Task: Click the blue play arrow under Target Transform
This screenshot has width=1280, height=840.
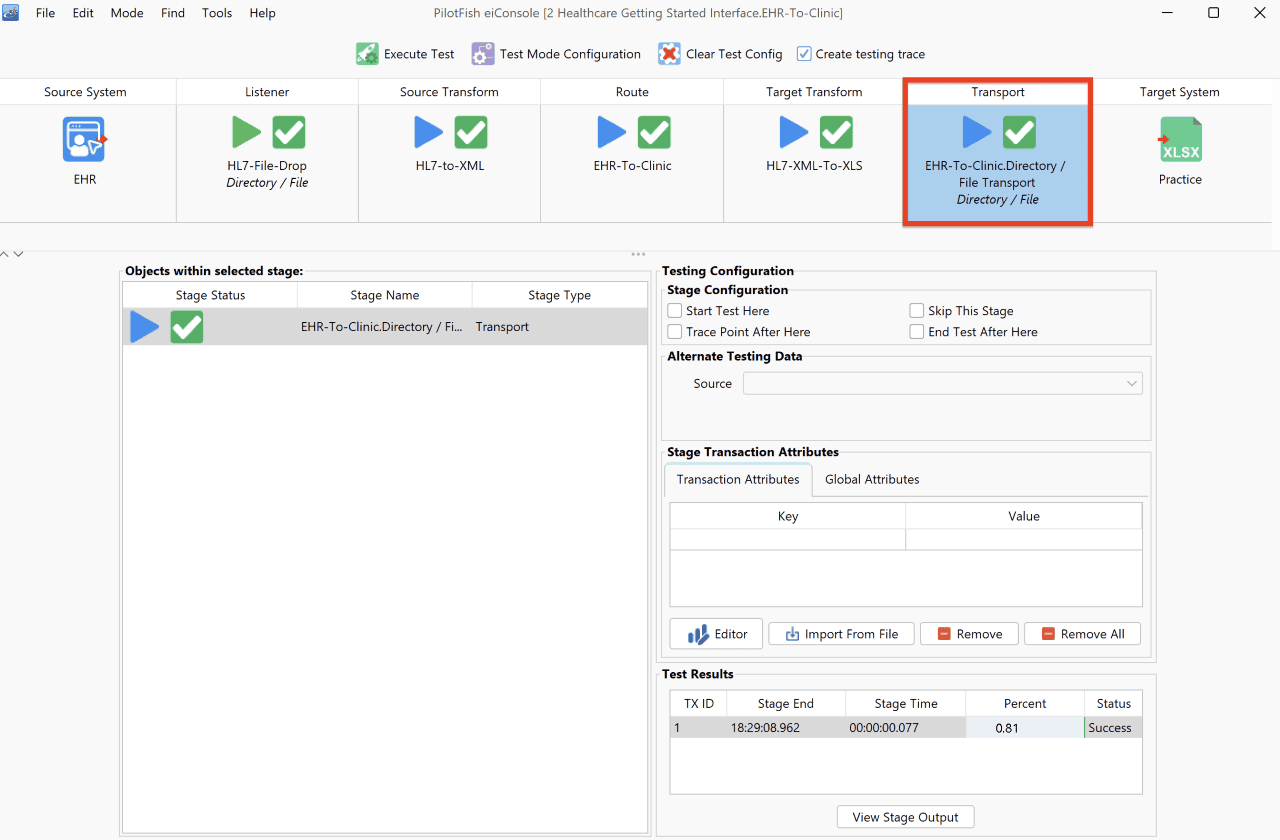Action: coord(793,132)
